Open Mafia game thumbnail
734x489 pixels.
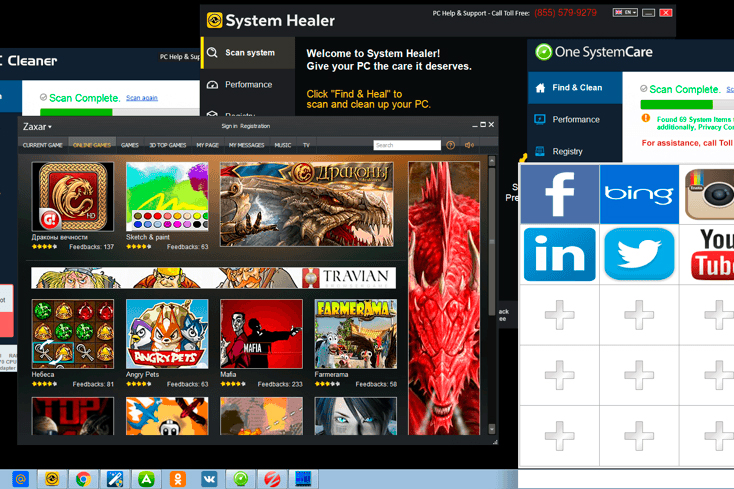261,334
